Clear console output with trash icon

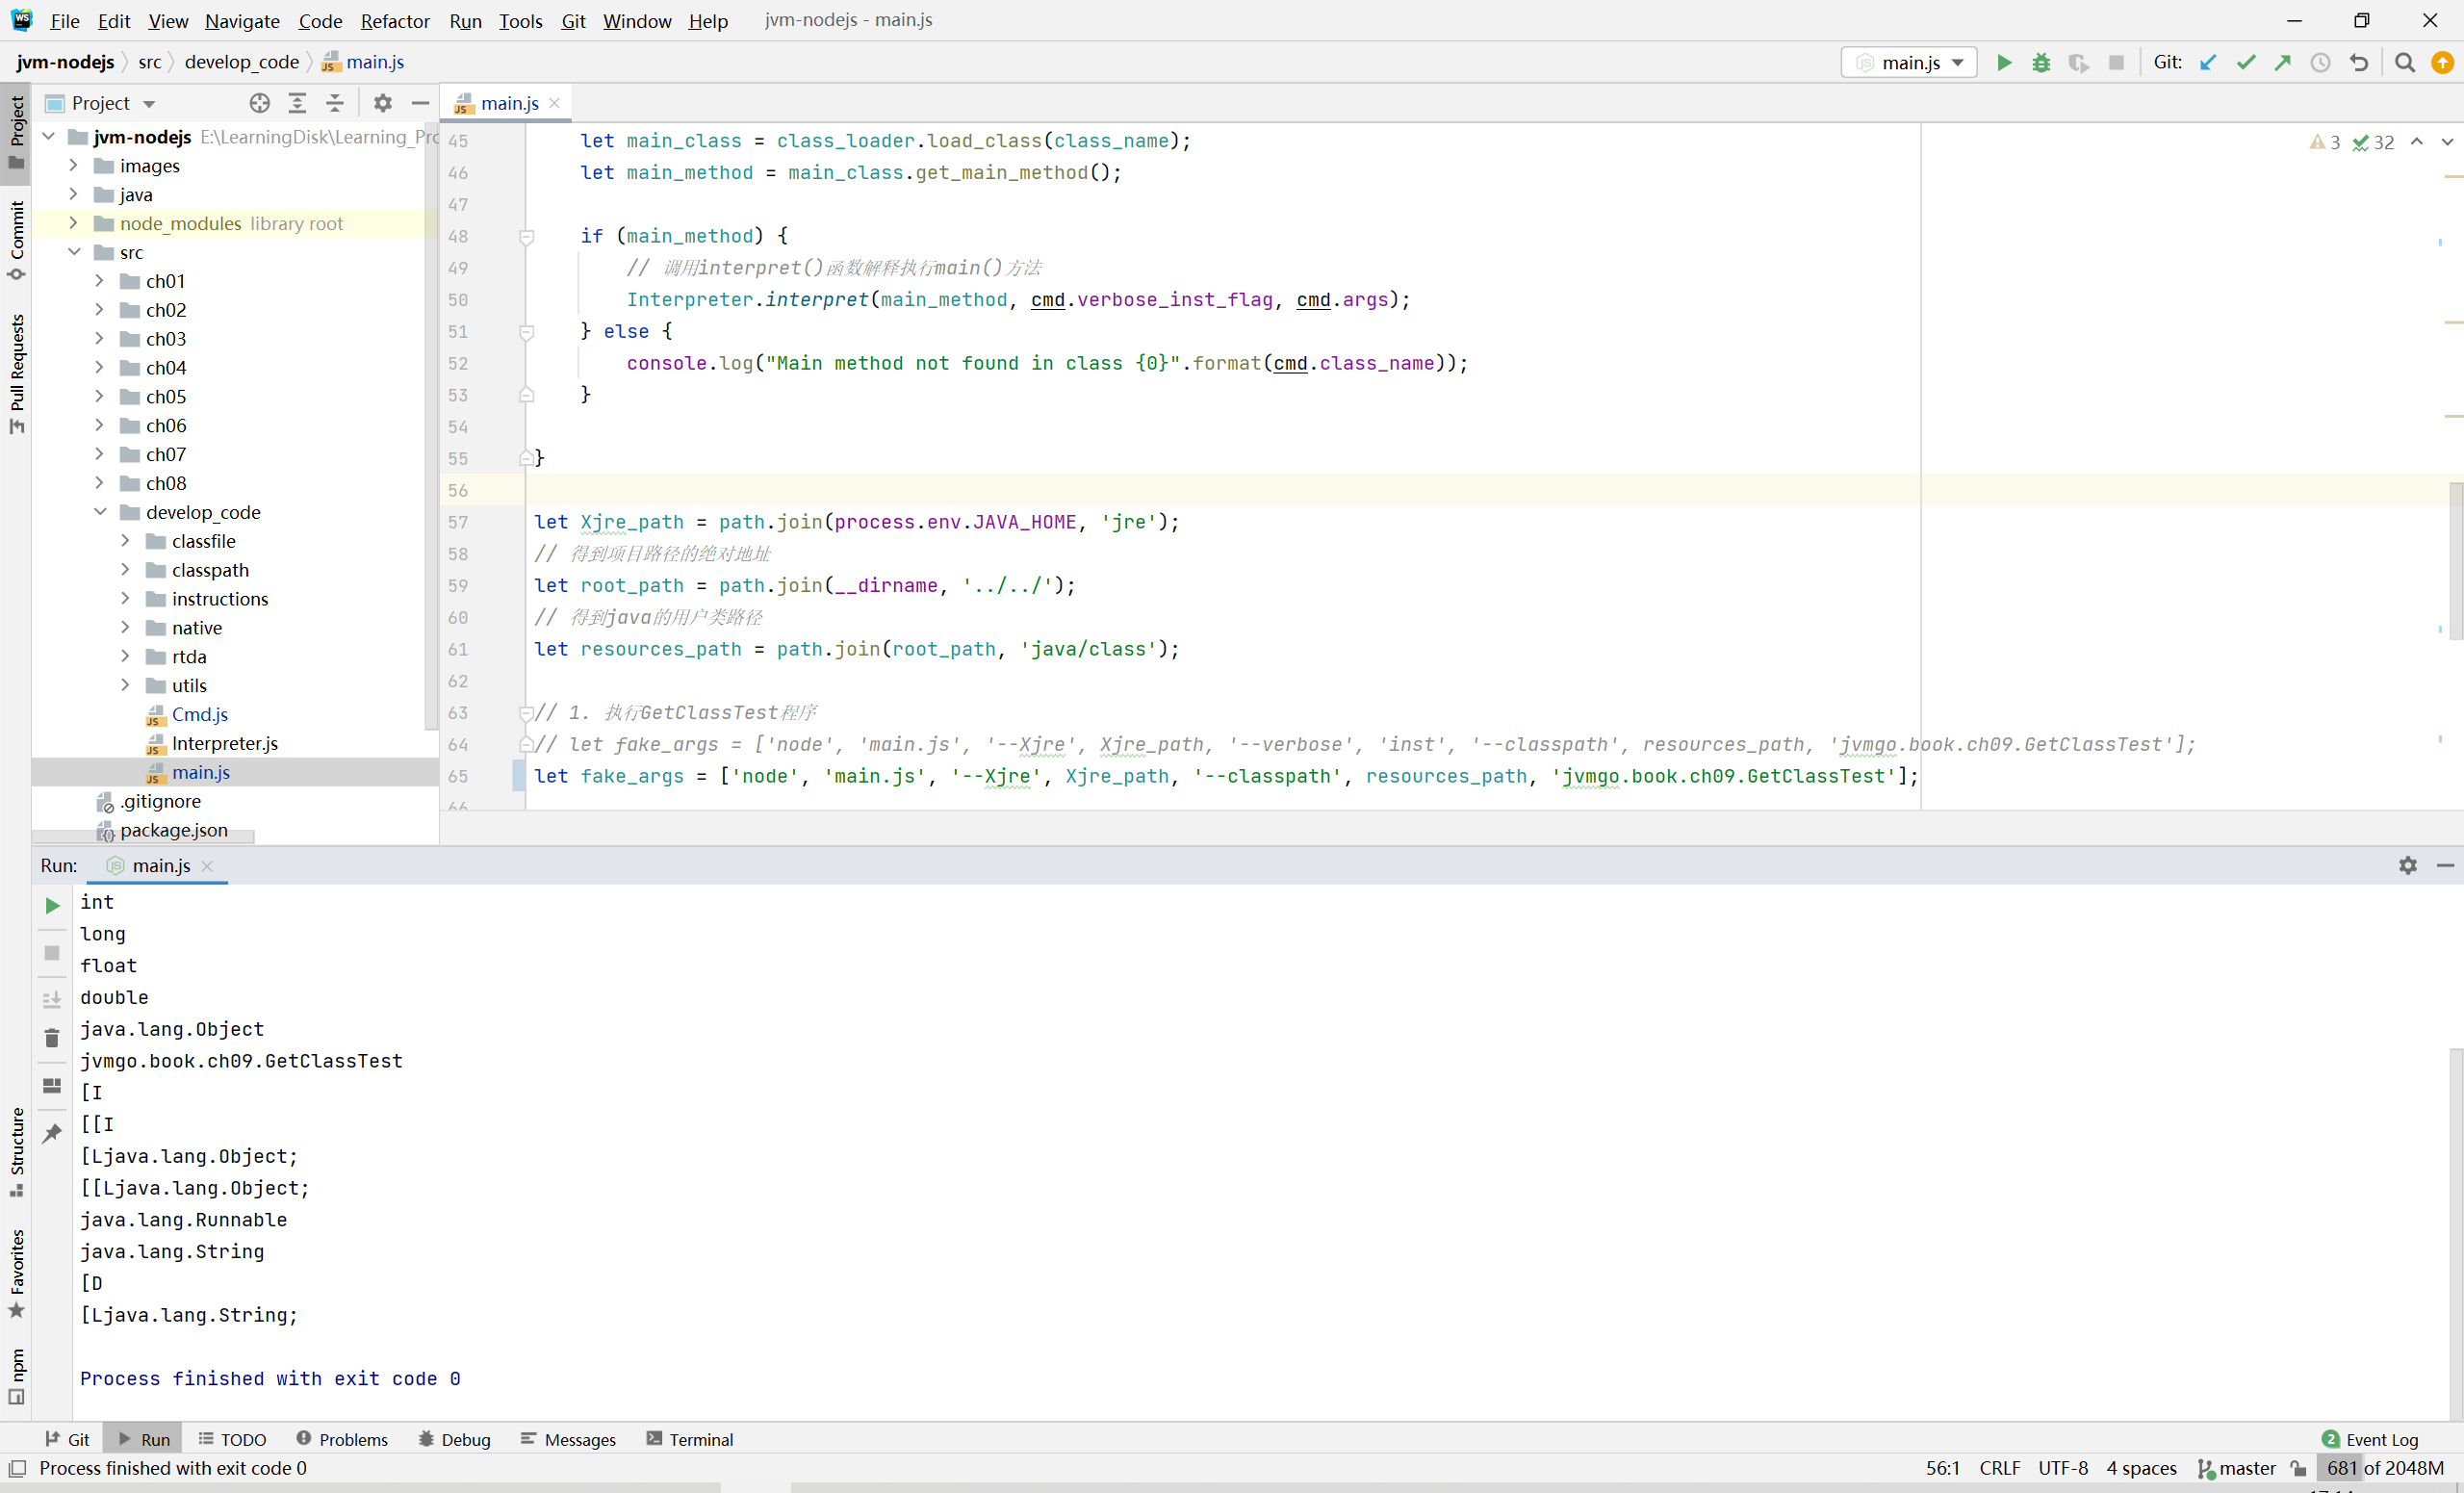tap(52, 1038)
